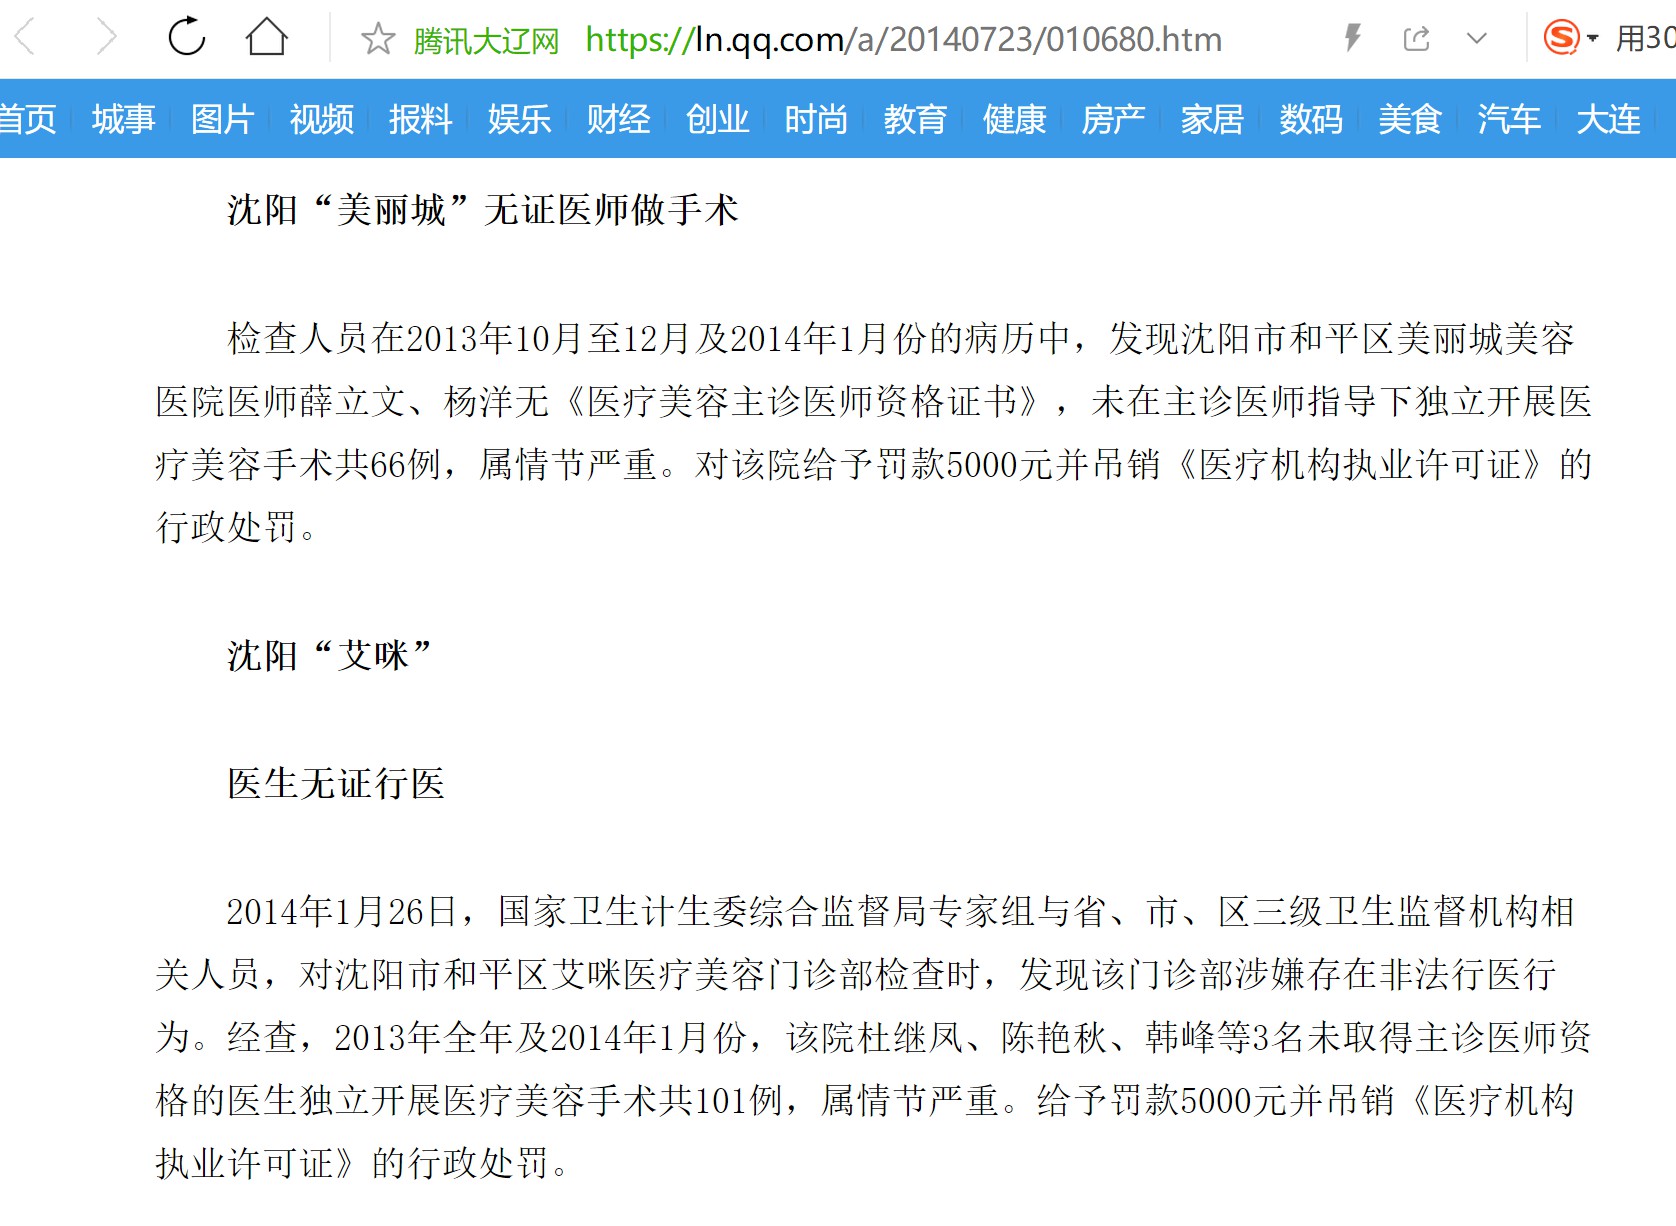Open the 图片 navigation tab
Screen dimensions: 1676x1226
click(223, 119)
